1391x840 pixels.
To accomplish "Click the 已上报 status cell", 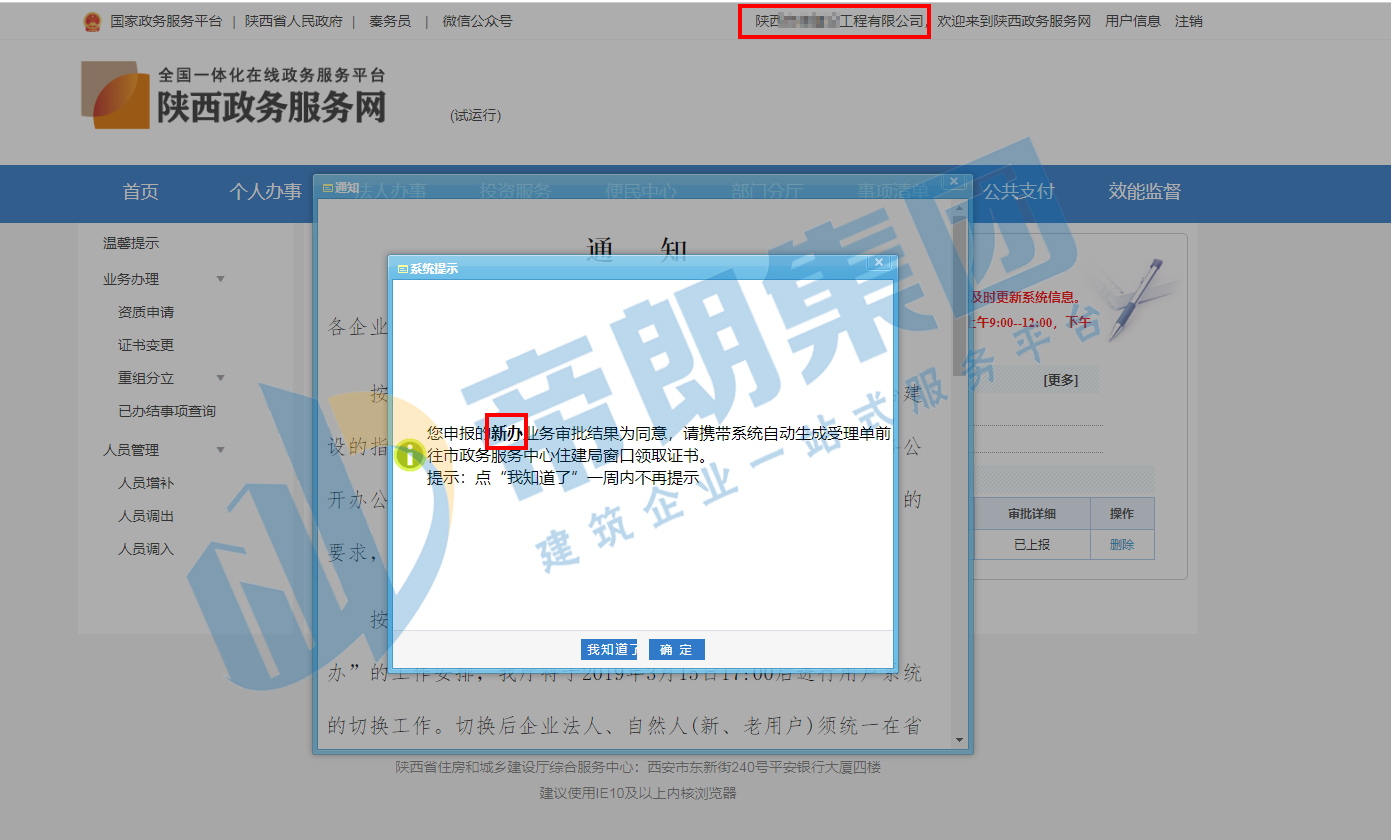I will [1032, 545].
